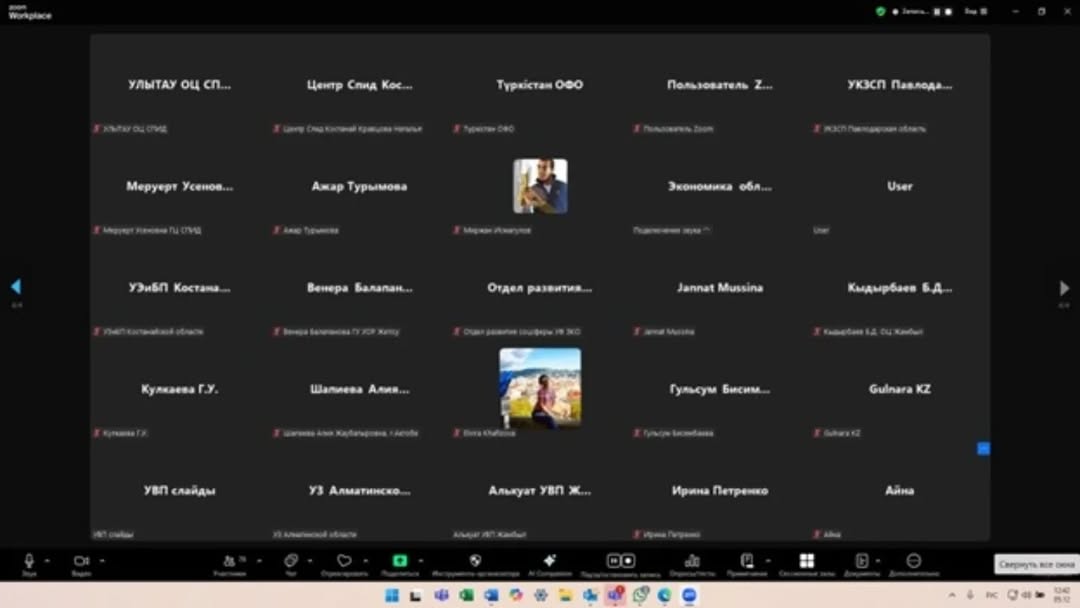Open the More options menu in the toolbar

point(913,561)
